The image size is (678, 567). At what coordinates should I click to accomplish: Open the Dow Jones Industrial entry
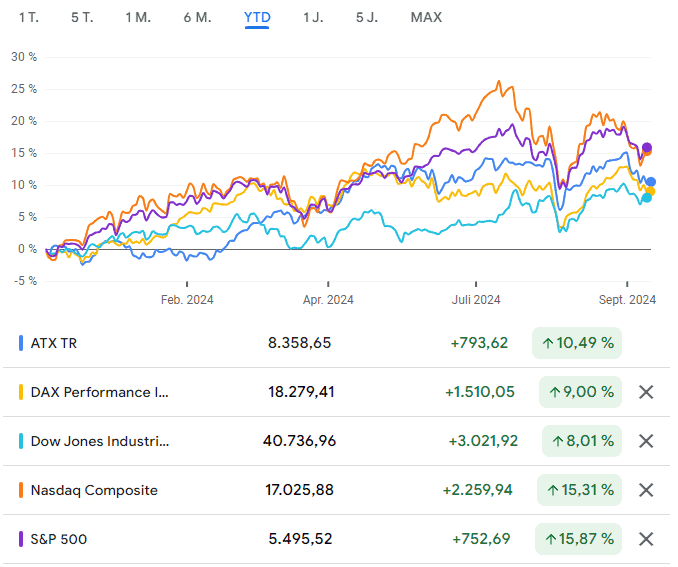pos(100,441)
